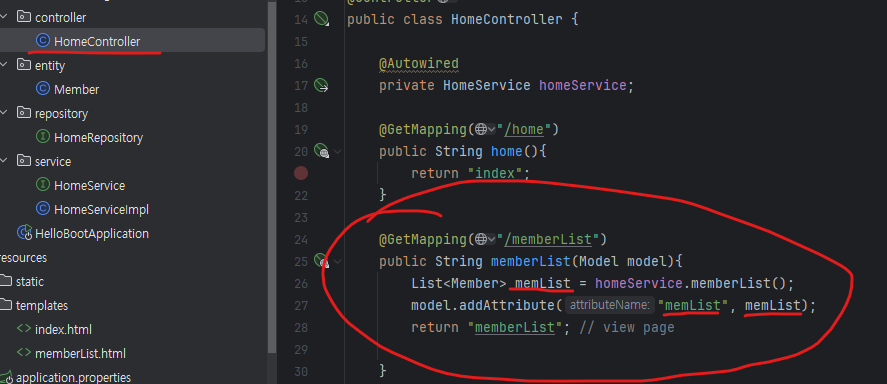Select HelloBootApplication class
Viewport: 887px width, 384px height.
[x=92, y=234]
